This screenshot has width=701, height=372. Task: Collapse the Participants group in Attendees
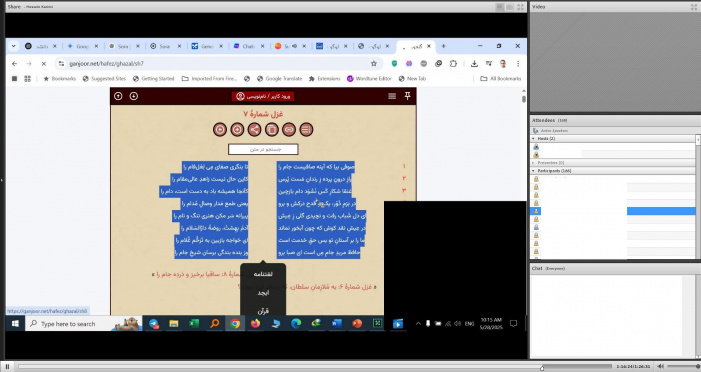(x=533, y=171)
